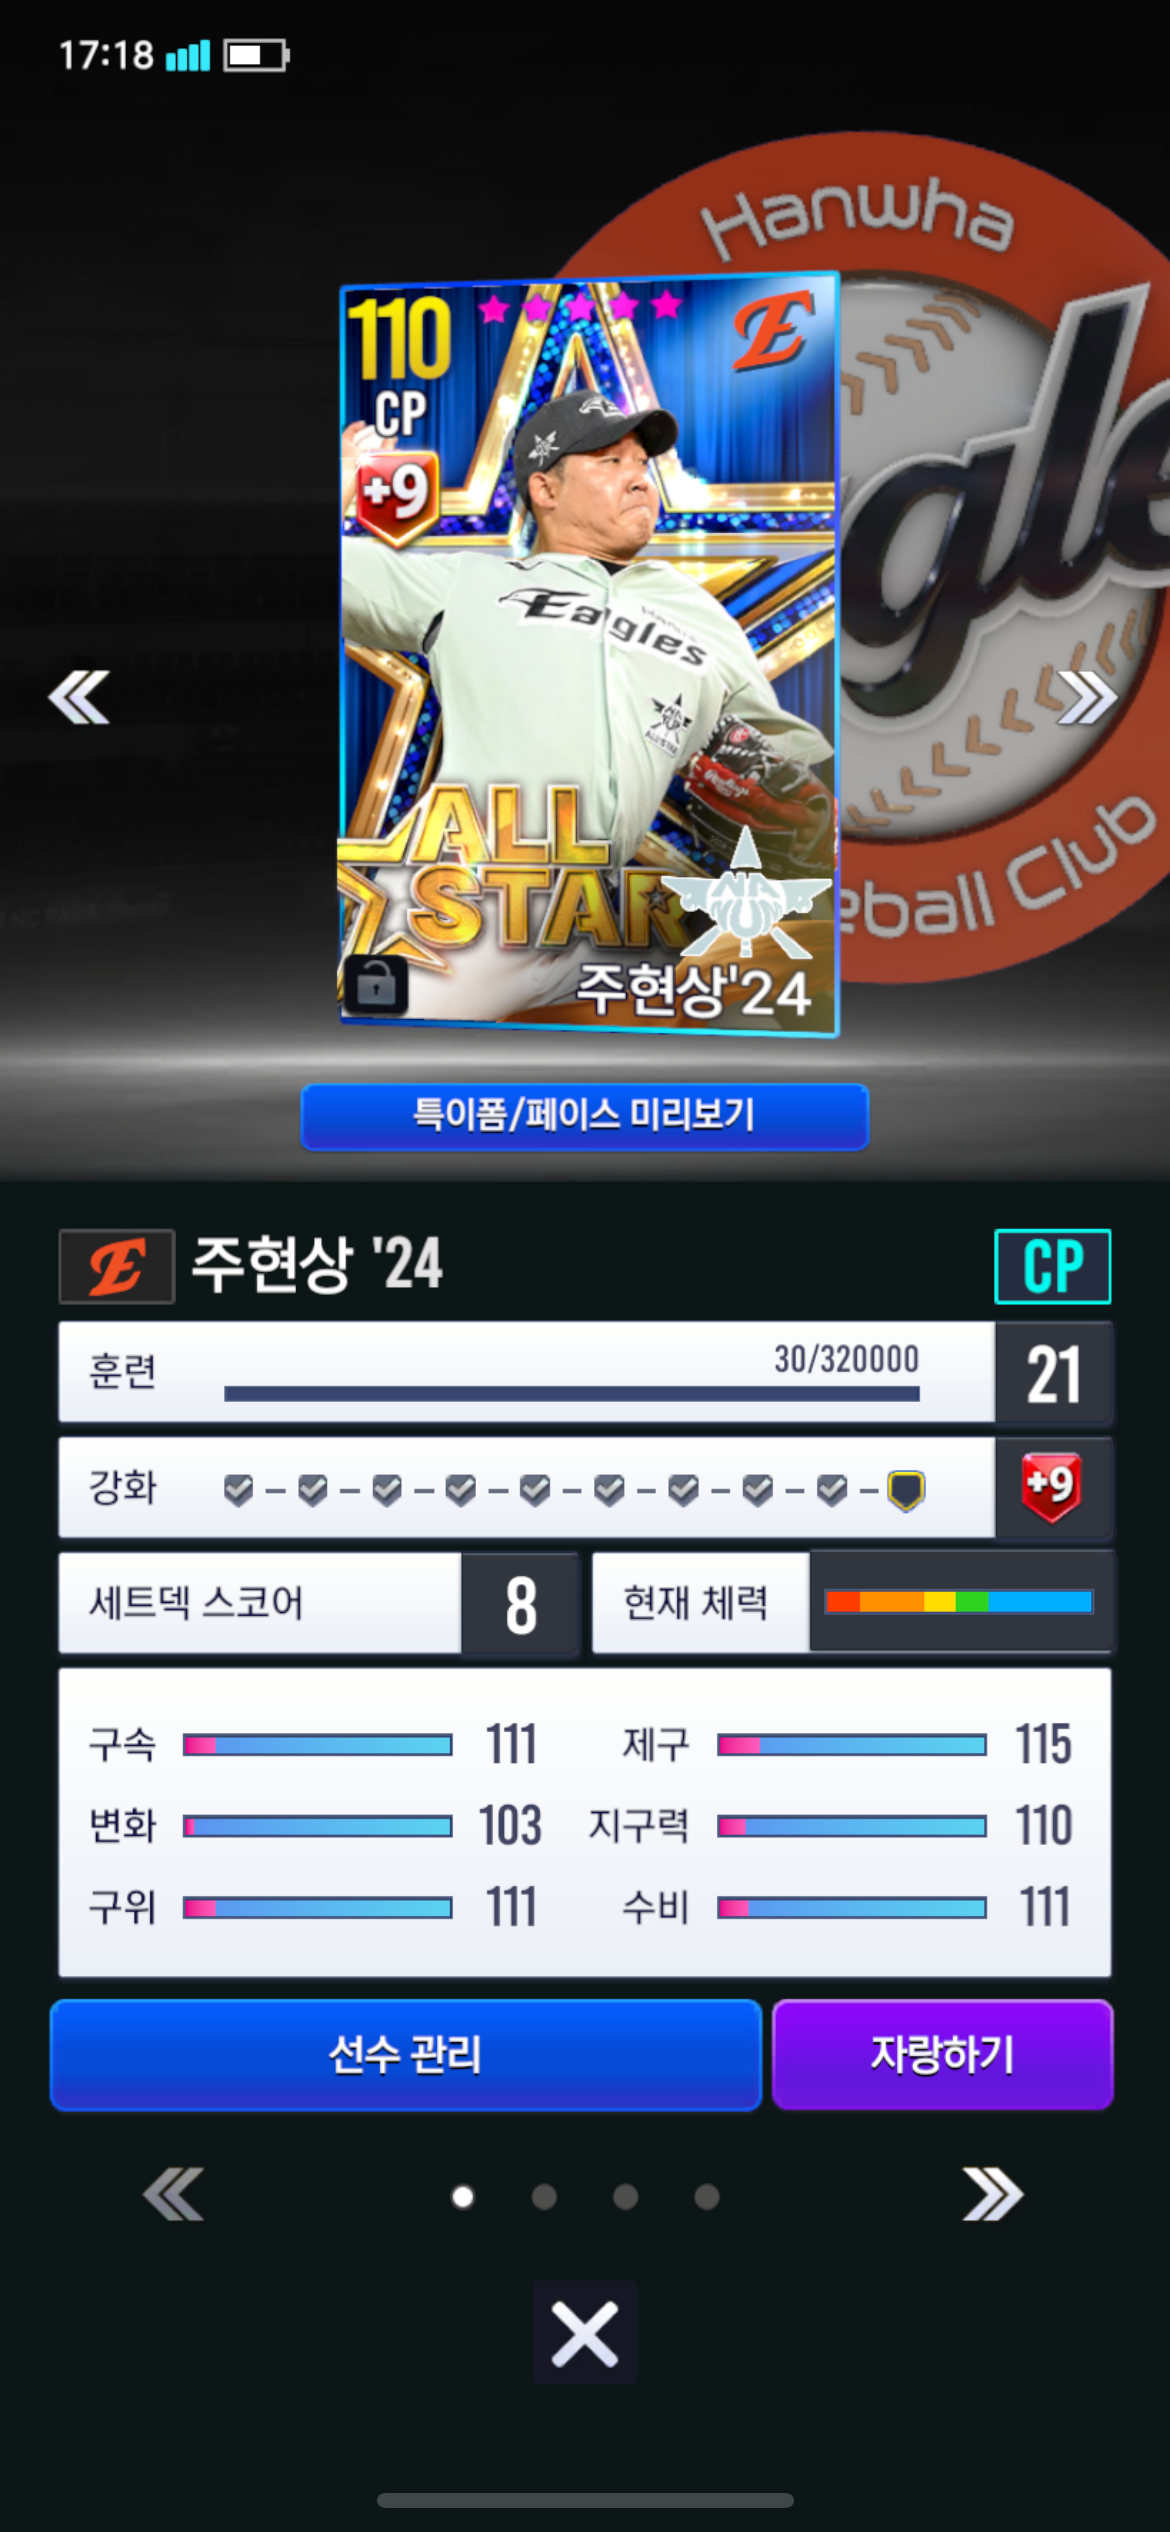The image size is (1170, 2532).
Task: Tap the ninth checked 강화 step marker
Action: (x=832, y=1490)
